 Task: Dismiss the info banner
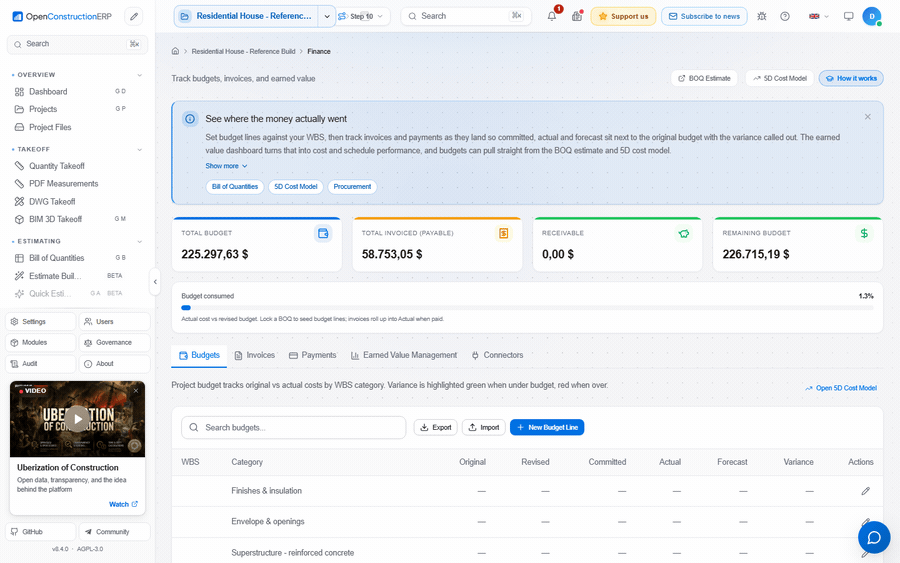(x=867, y=117)
